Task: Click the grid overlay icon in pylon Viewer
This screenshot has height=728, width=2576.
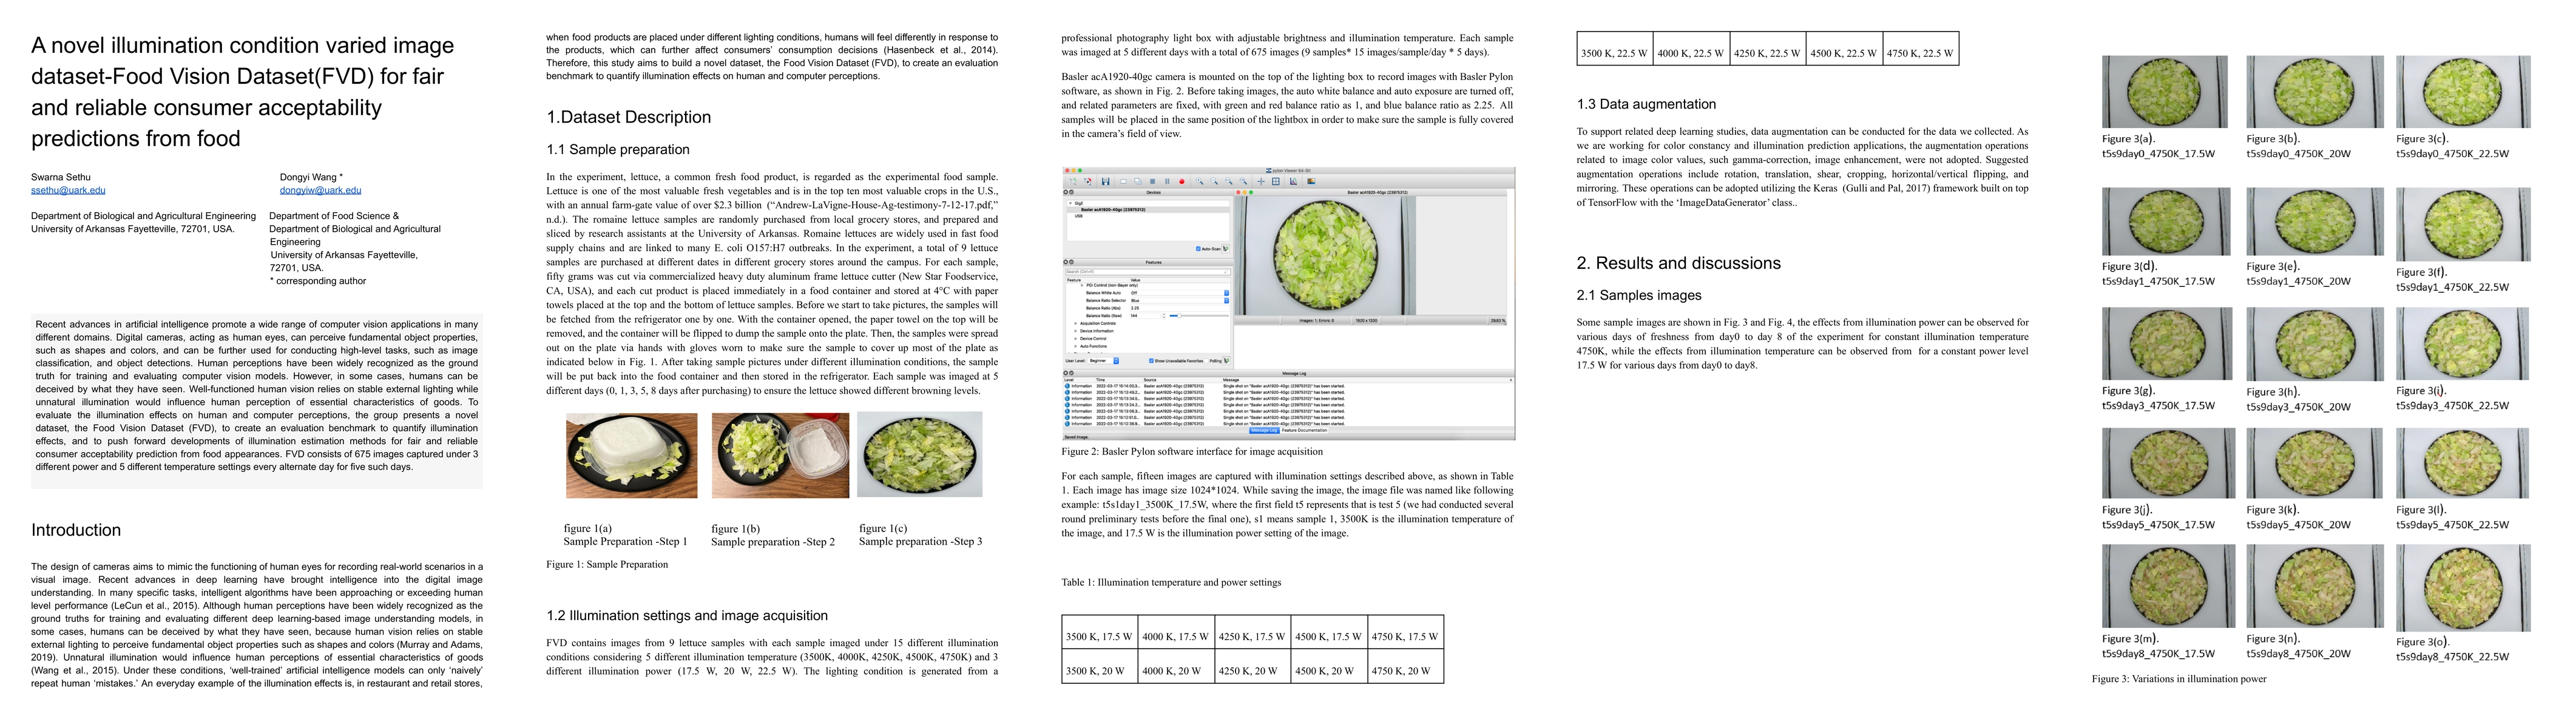Action: pyautogui.click(x=1276, y=182)
